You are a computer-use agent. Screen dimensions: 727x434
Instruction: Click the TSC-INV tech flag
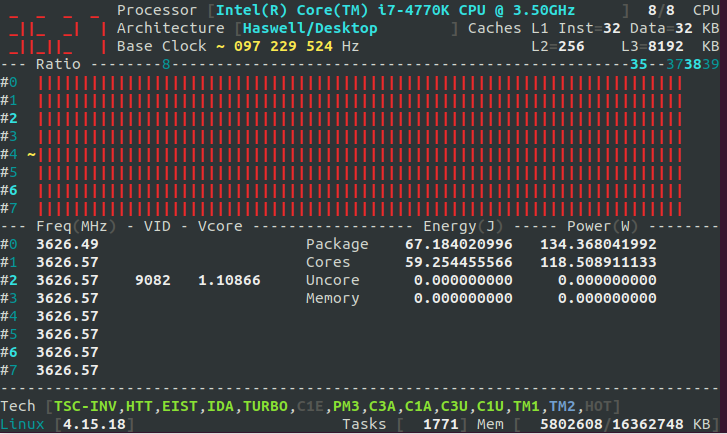click(85, 407)
